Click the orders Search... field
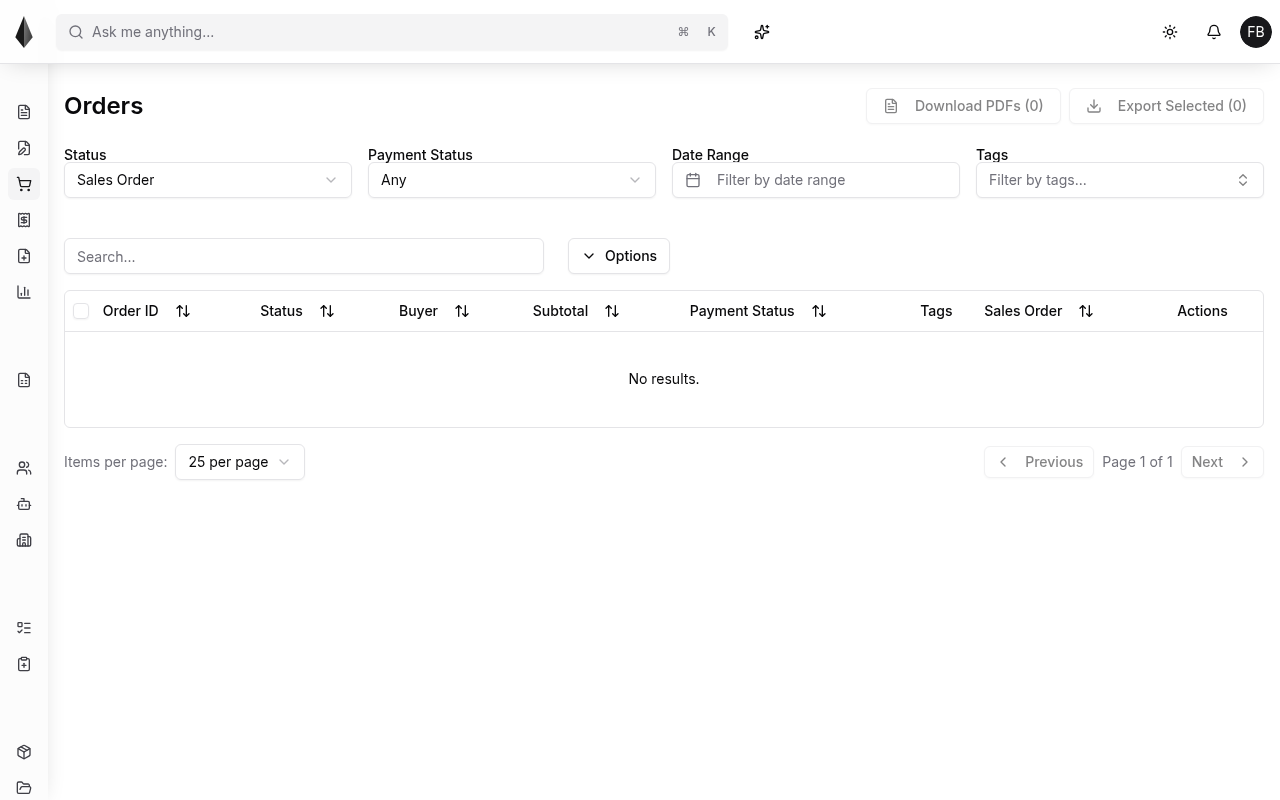Screen dimensions: 1280x800 click(x=304, y=256)
